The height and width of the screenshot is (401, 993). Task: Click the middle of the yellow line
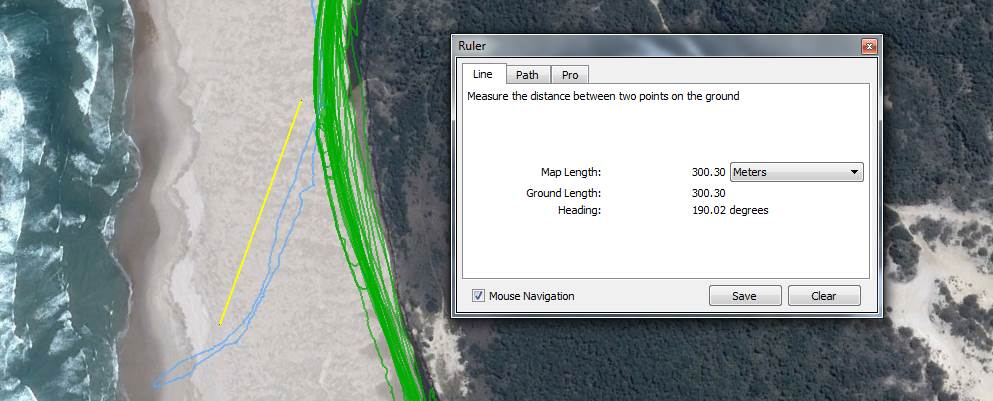(x=261, y=212)
